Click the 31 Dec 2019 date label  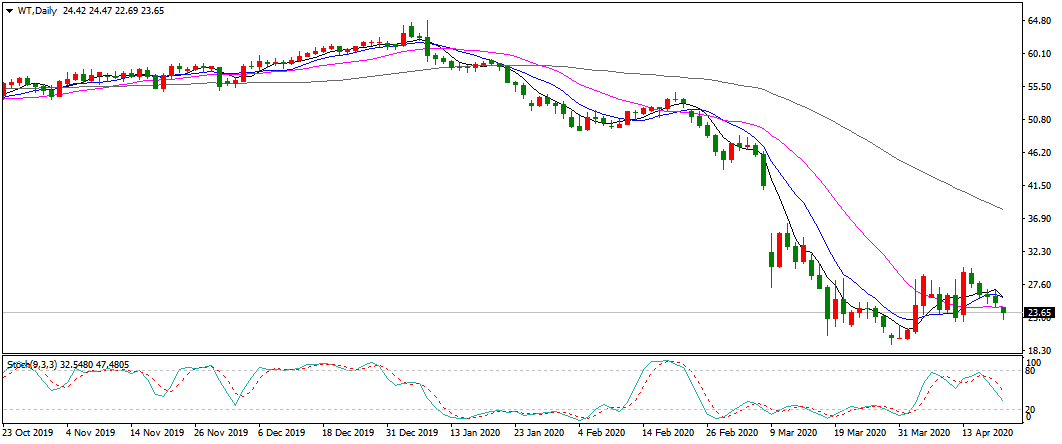click(x=411, y=435)
